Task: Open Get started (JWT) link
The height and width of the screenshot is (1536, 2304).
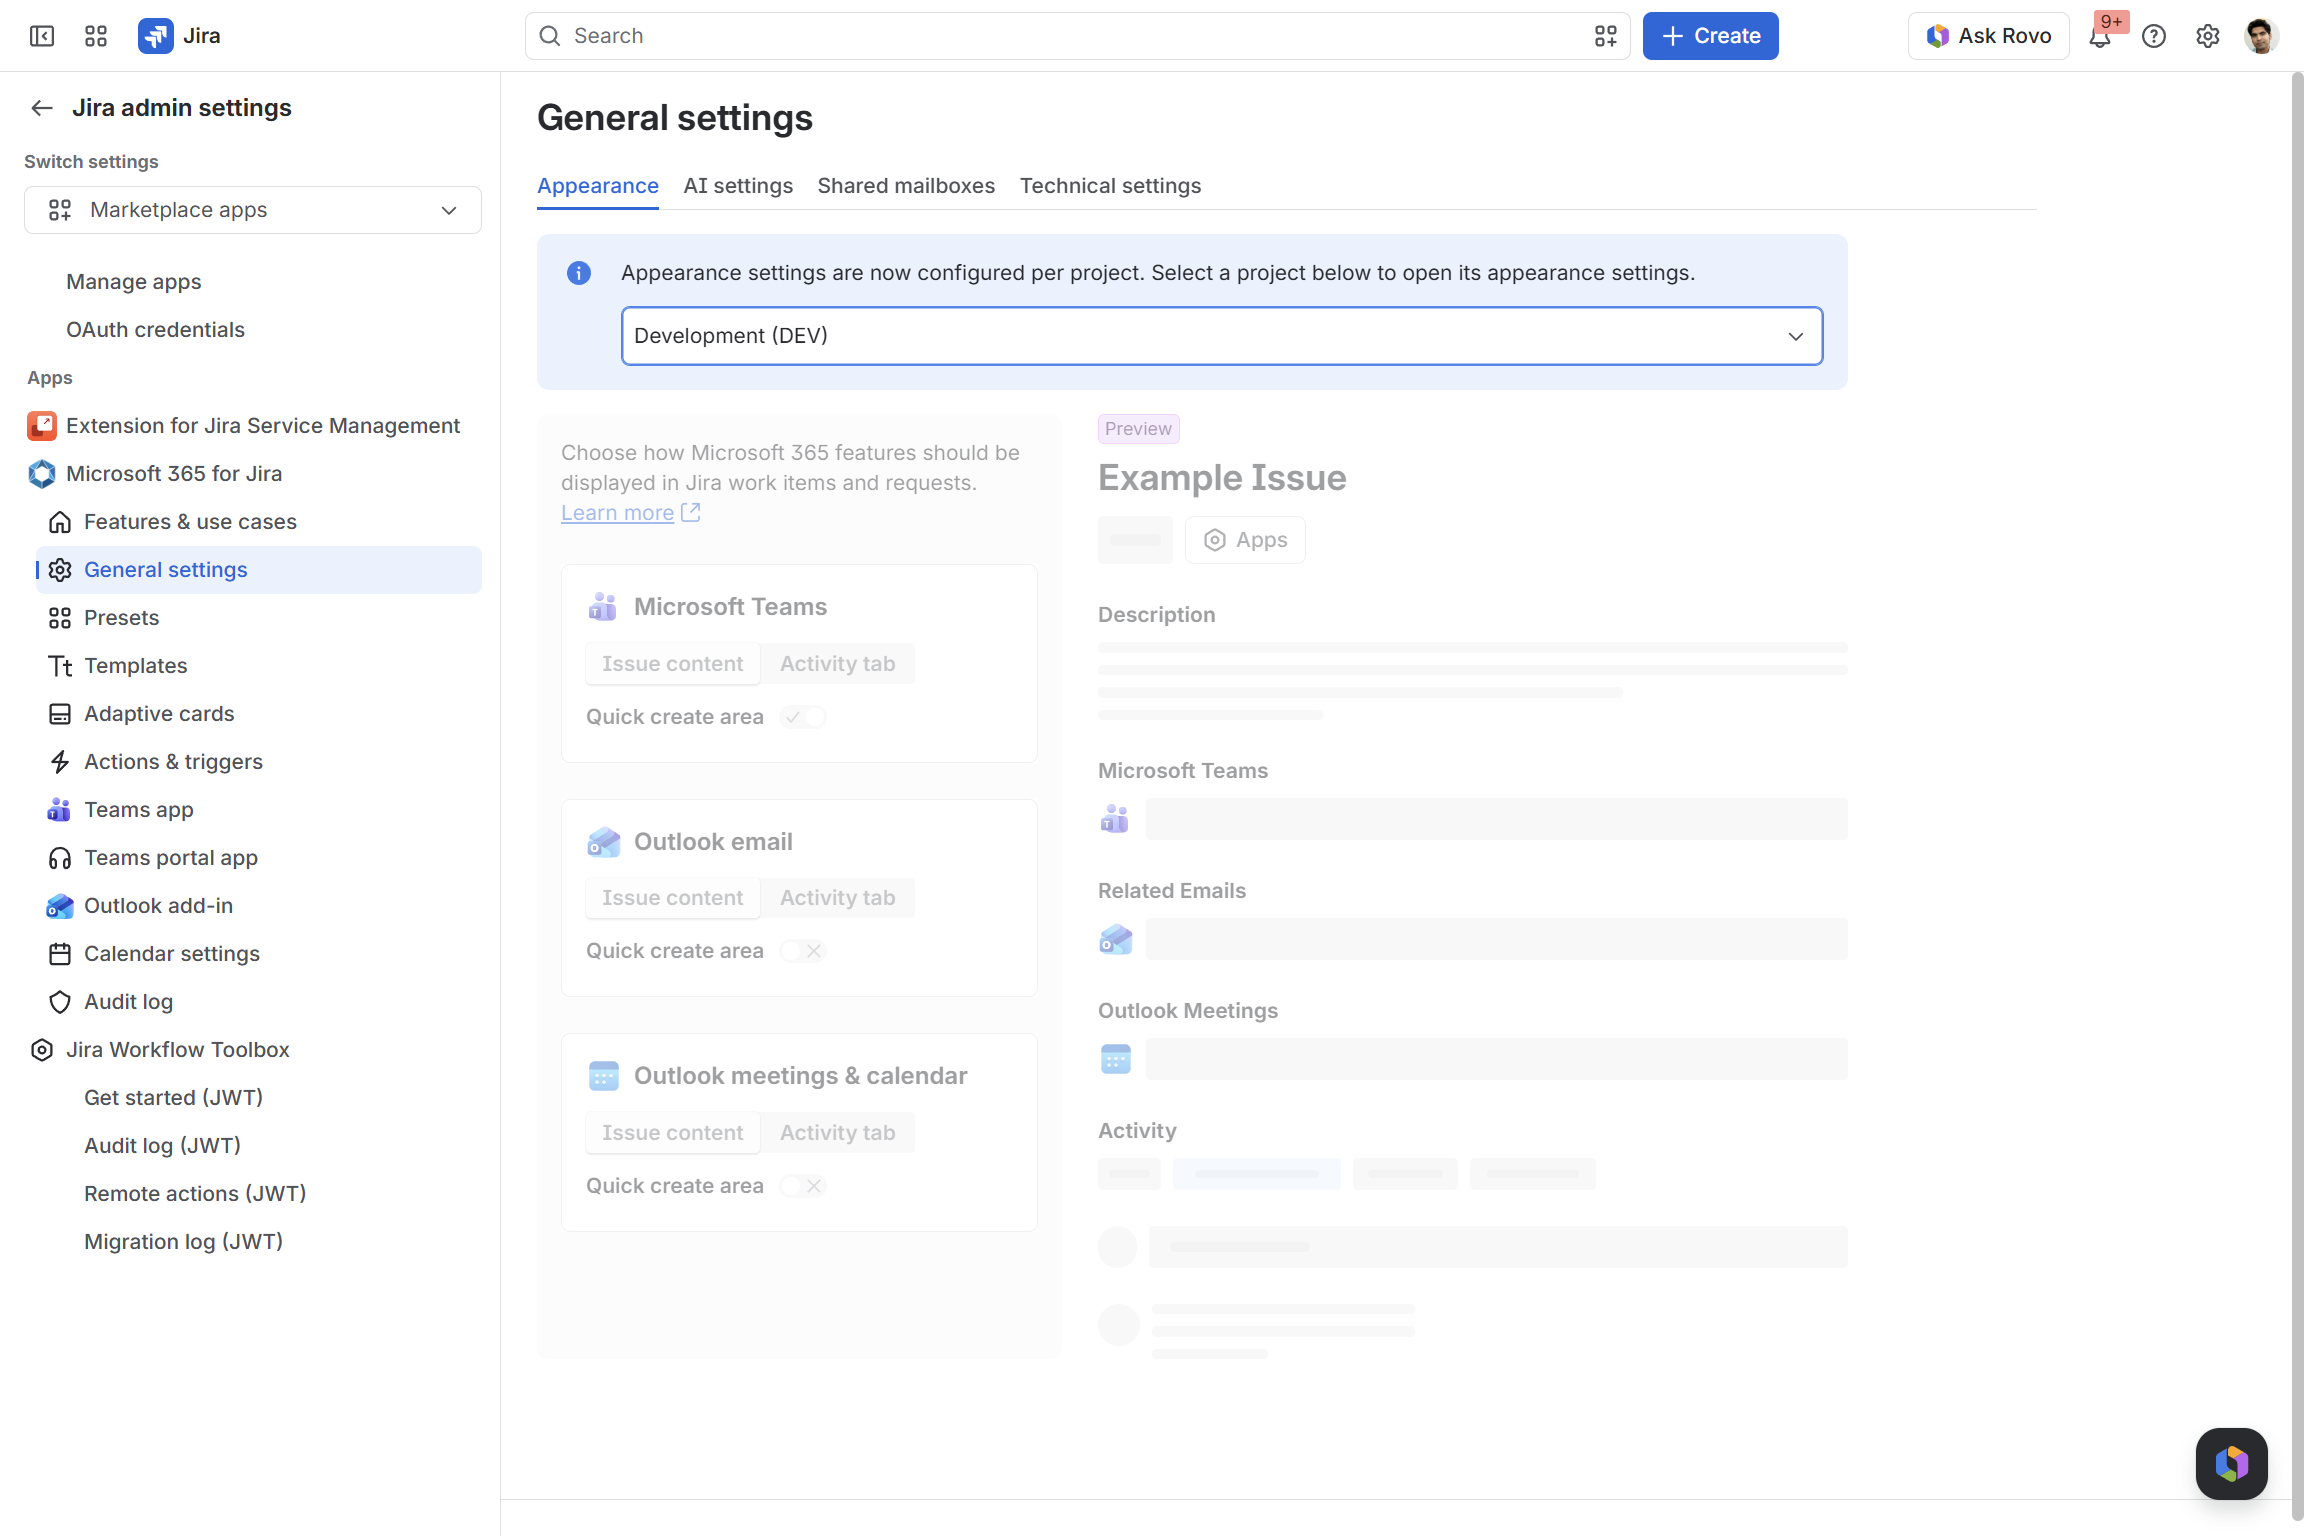Action: click(x=173, y=1098)
